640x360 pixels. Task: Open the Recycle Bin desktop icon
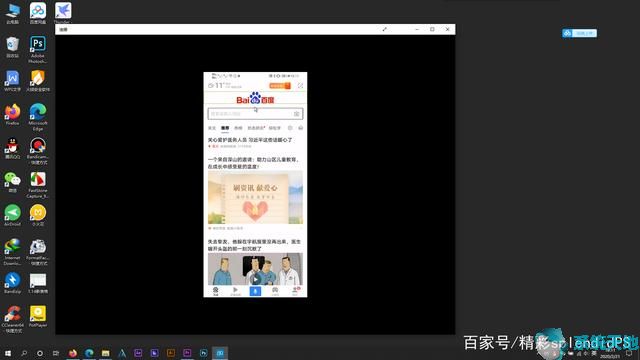12,47
